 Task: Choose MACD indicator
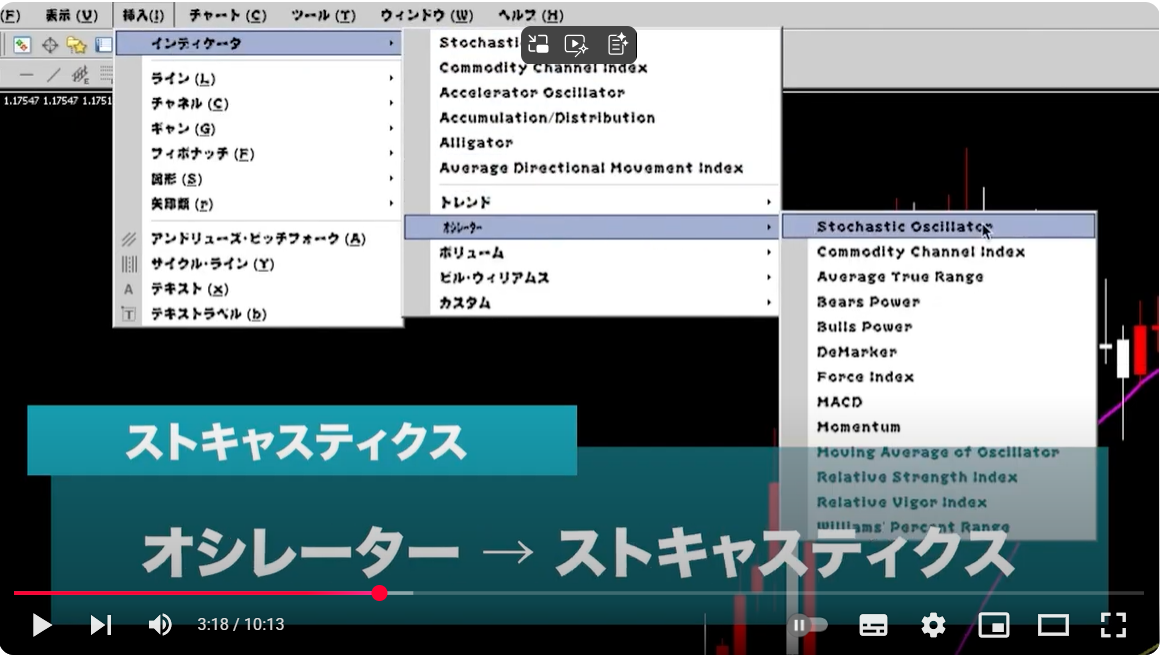click(938, 403)
